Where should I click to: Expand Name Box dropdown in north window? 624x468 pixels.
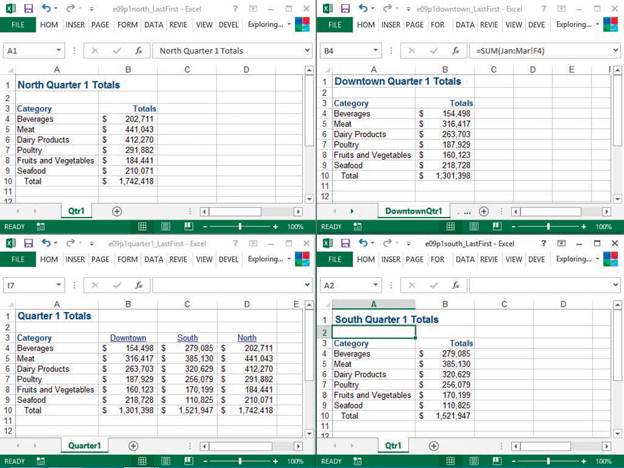tap(58, 51)
